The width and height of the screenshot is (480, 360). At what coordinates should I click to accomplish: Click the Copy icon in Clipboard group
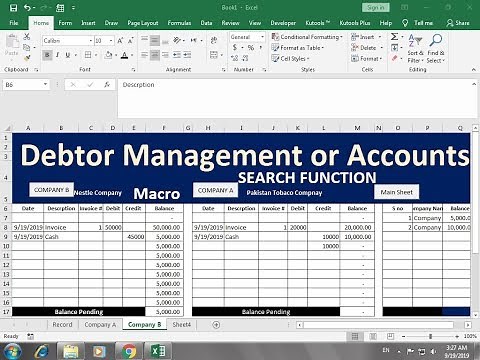[27, 48]
